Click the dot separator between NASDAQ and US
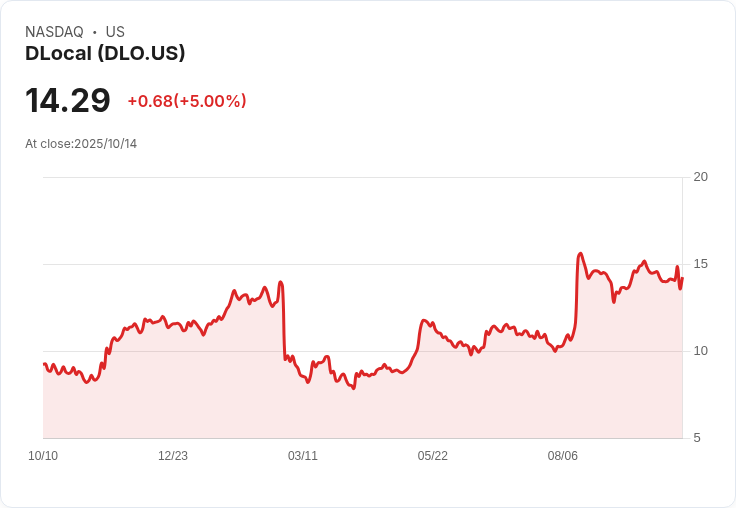The height and width of the screenshot is (508, 736). pyautogui.click(x=94, y=32)
